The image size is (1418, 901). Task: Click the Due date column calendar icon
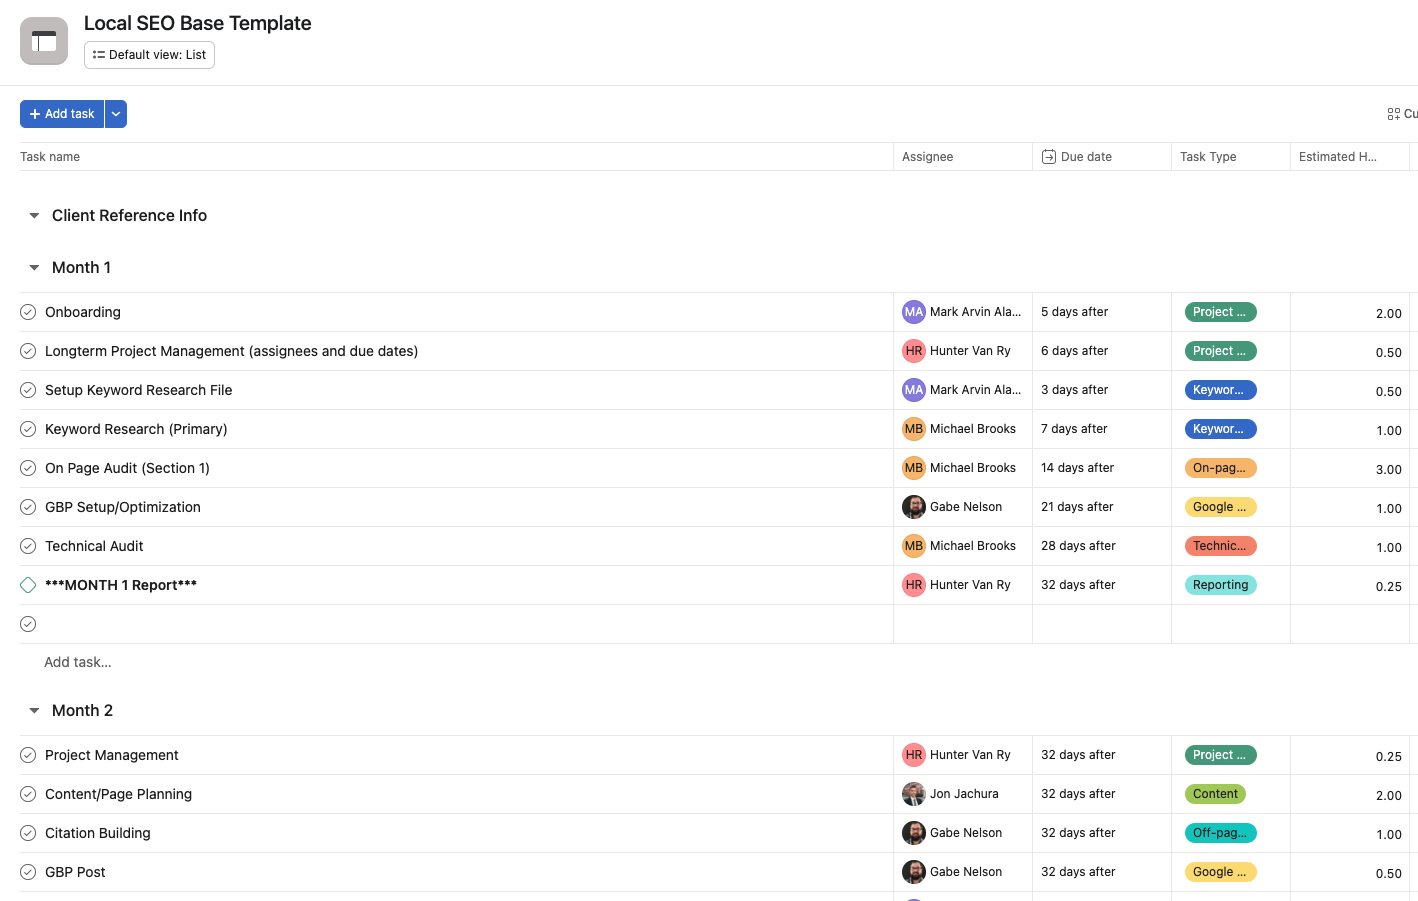click(x=1048, y=157)
